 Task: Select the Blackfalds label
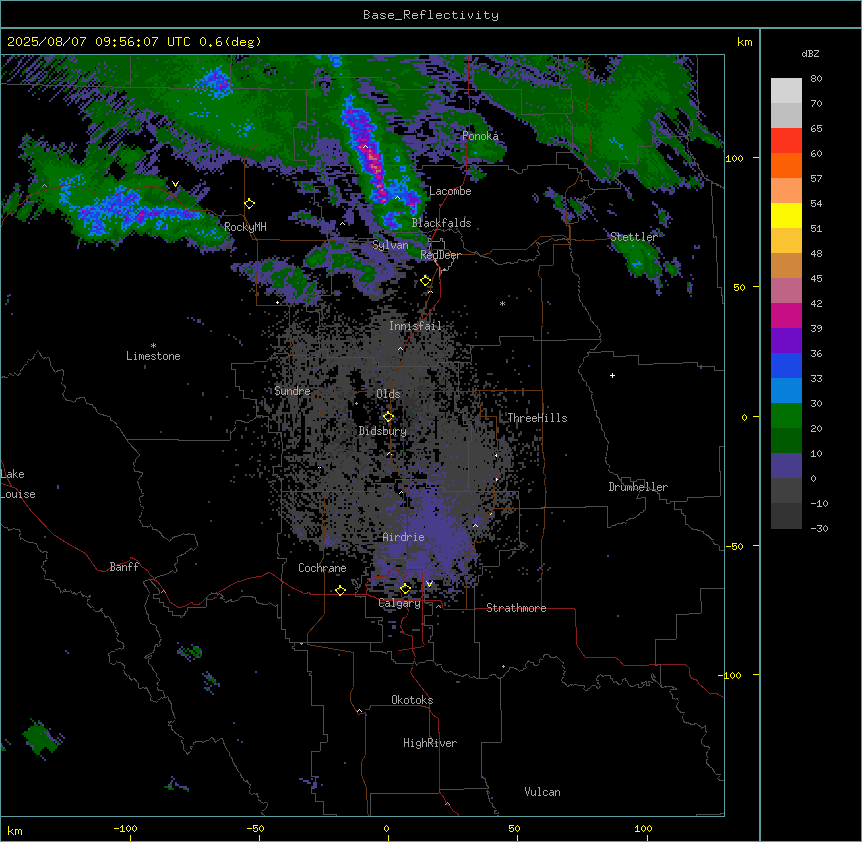point(441,223)
